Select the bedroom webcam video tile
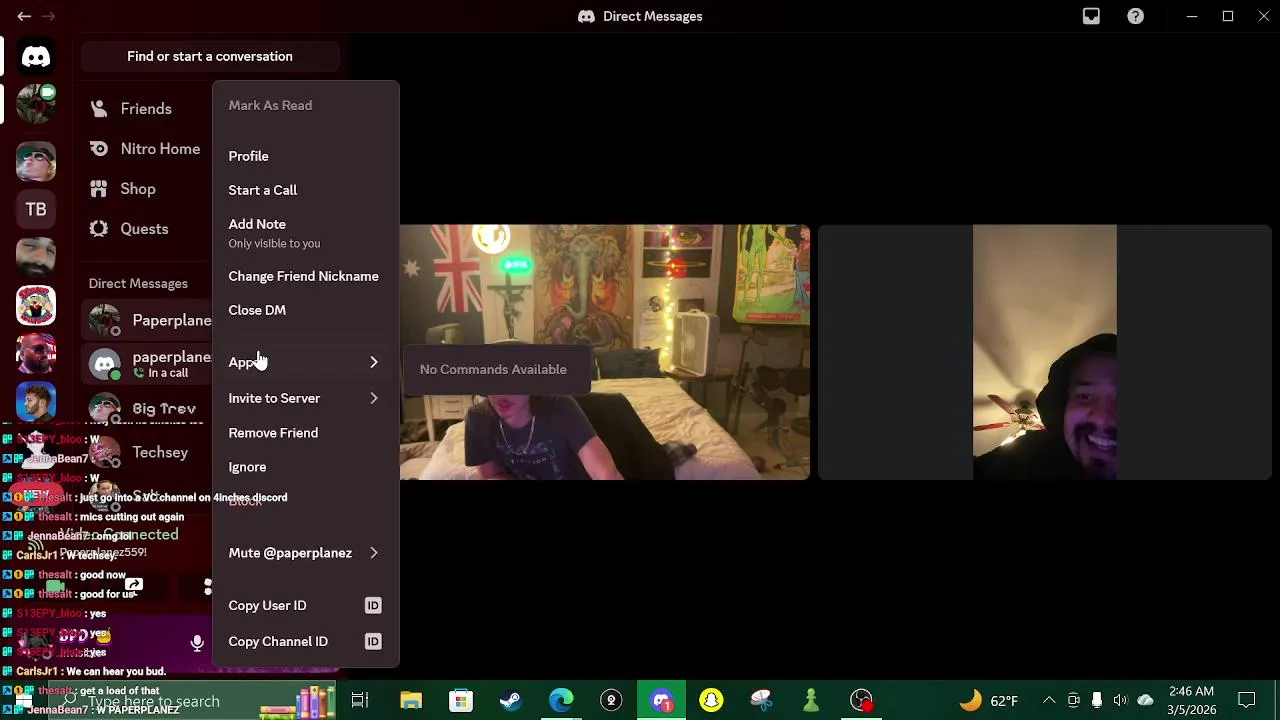Screen dimensions: 1280x720 [x=605, y=352]
